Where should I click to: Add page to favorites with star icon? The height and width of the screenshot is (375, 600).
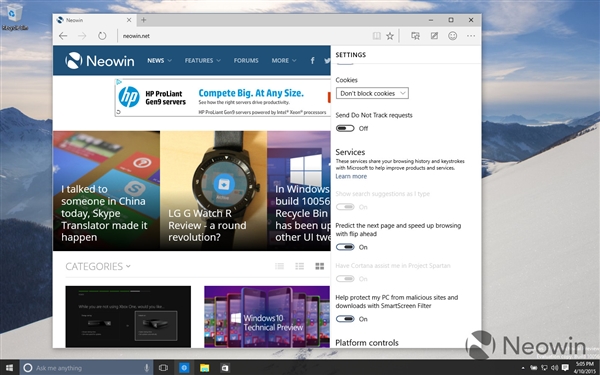coord(390,36)
